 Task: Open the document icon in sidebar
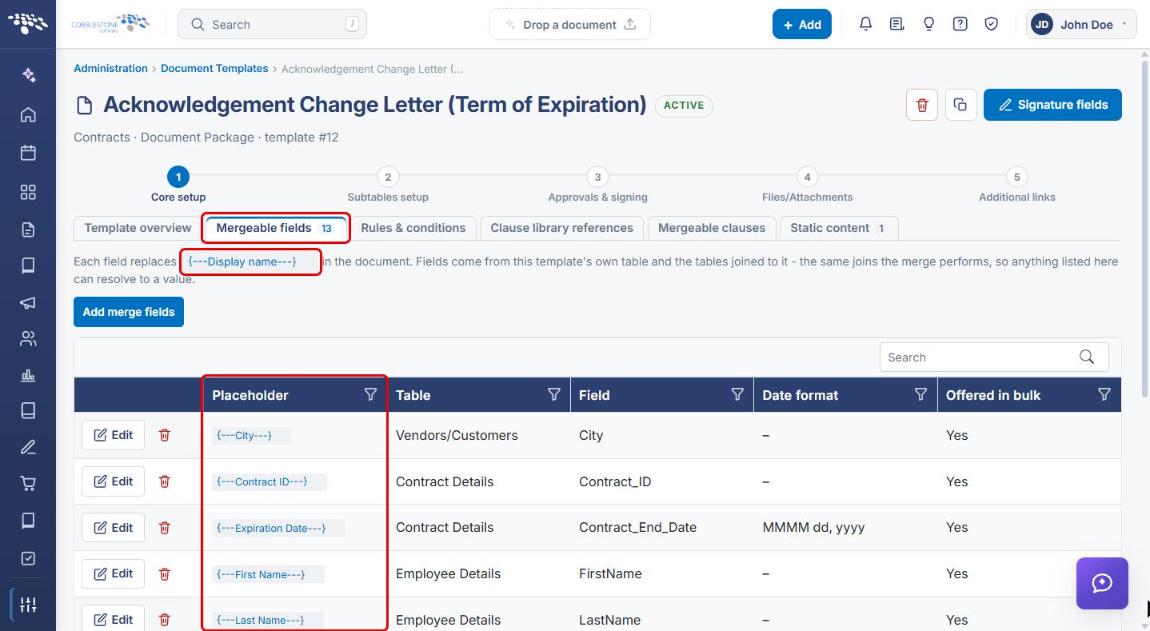tap(28, 230)
